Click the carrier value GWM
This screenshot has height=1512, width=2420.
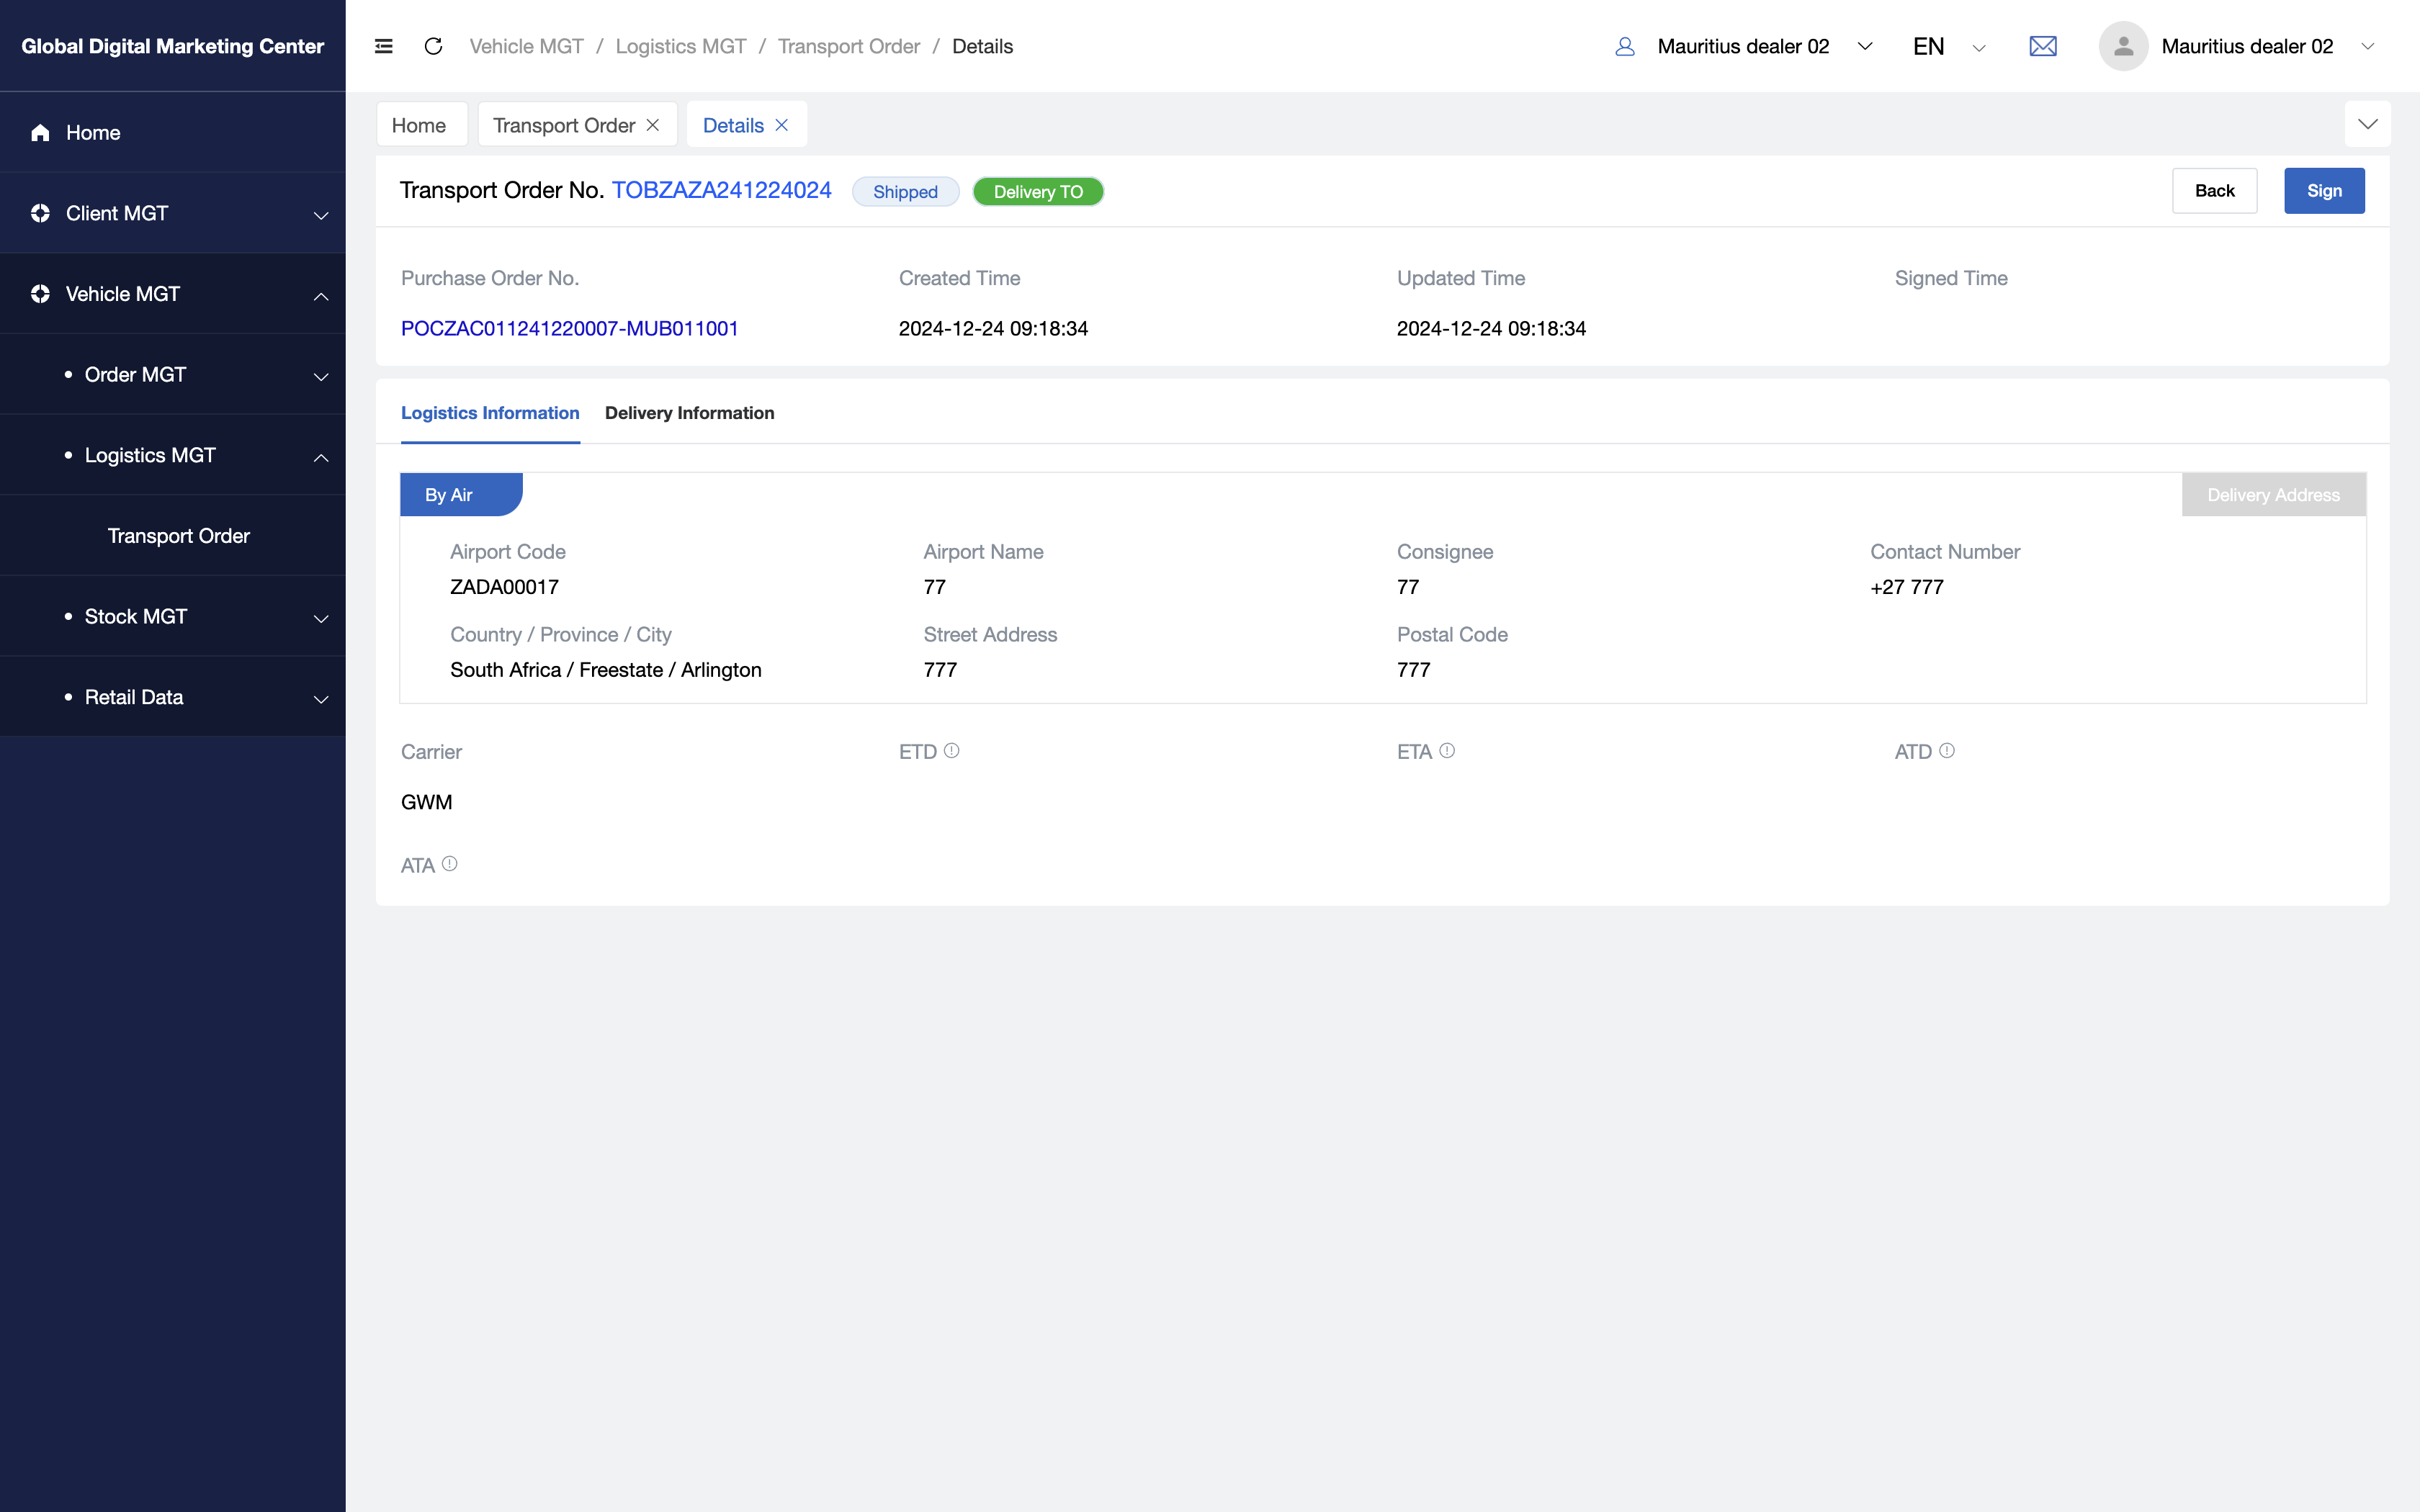tap(427, 802)
